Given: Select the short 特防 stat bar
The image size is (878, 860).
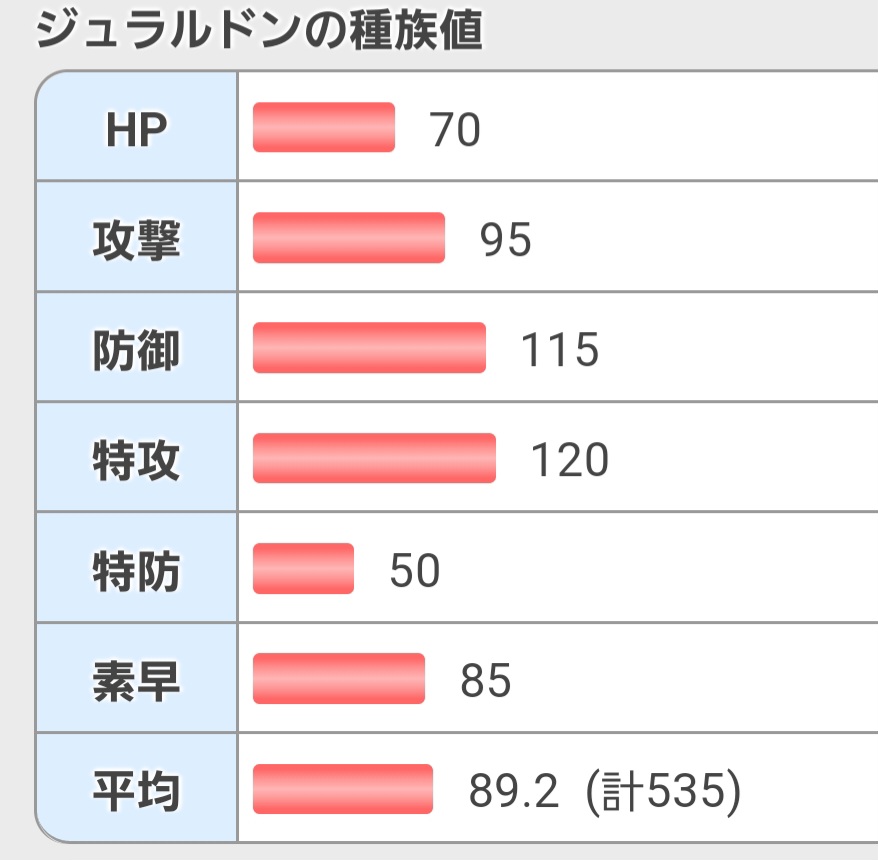Looking at the screenshot, I should (x=304, y=568).
